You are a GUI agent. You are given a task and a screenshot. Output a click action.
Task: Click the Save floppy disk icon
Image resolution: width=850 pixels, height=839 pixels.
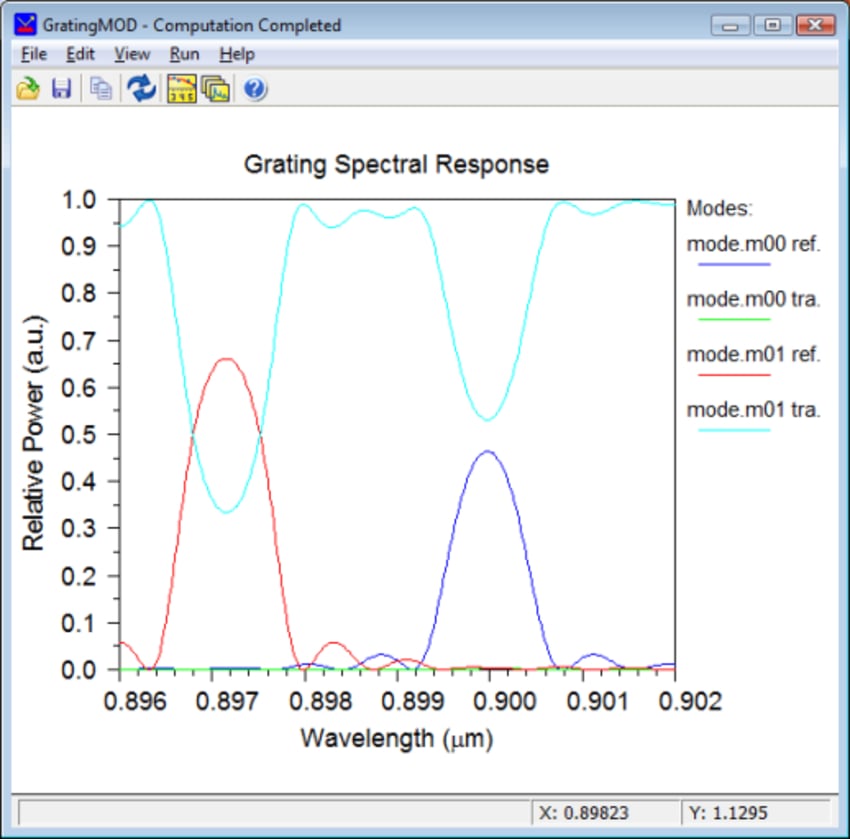coord(61,89)
